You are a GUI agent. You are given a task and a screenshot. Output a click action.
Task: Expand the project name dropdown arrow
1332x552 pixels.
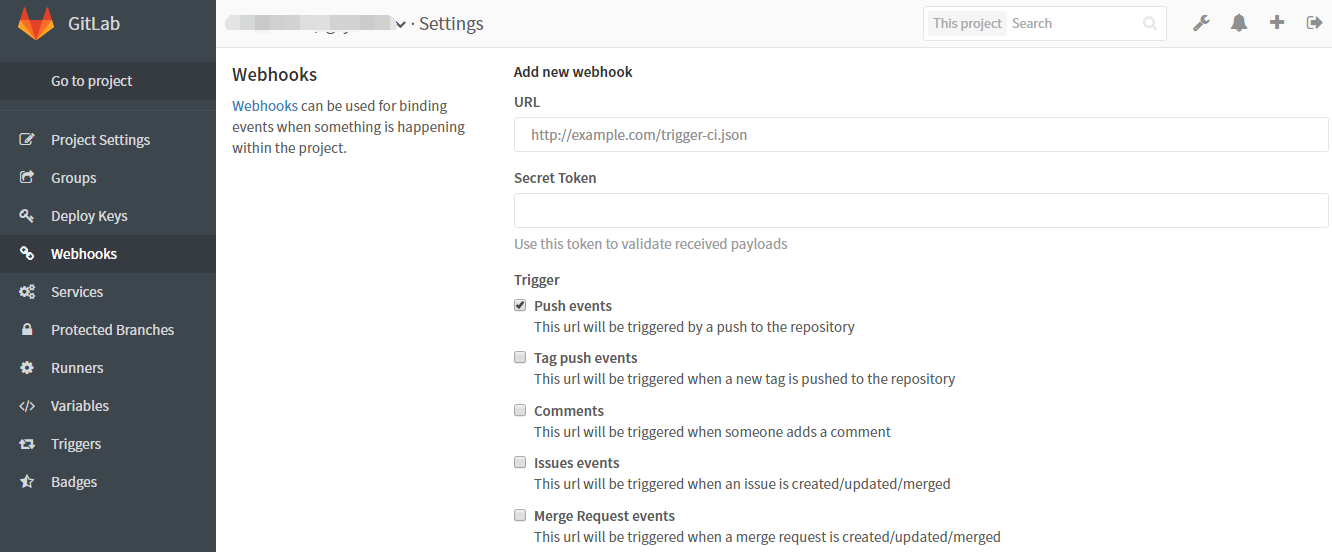click(x=401, y=24)
